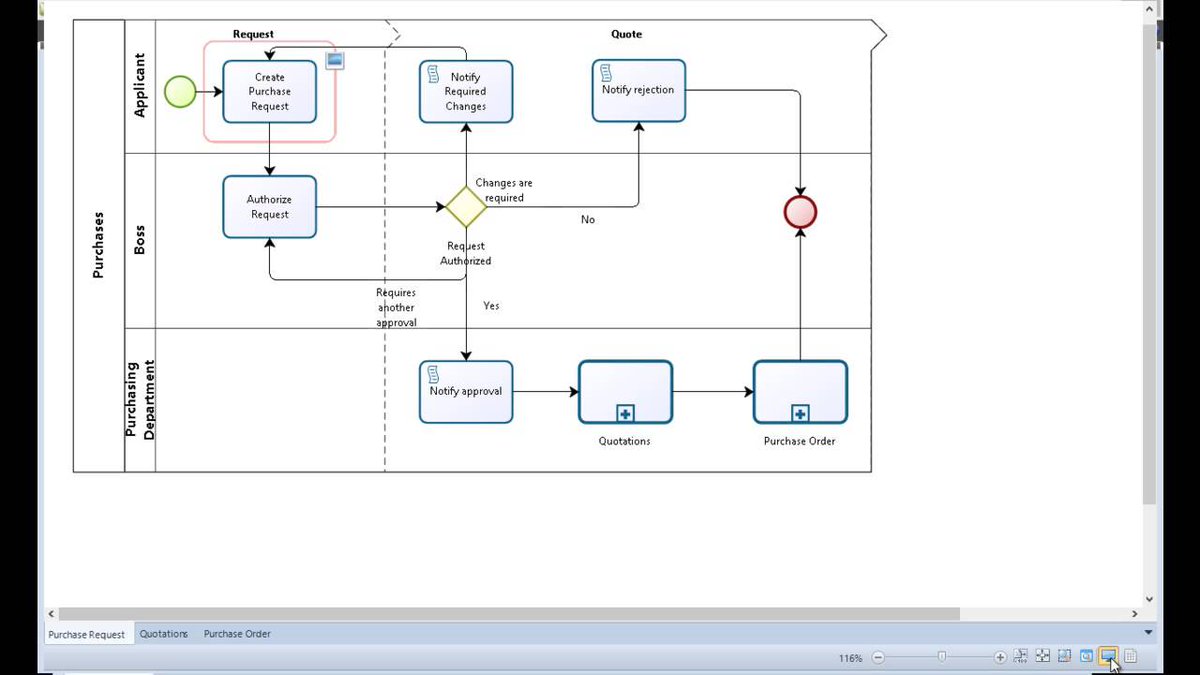Screen dimensions: 1200x675
Task: Select the green start event circle
Action: (180, 92)
